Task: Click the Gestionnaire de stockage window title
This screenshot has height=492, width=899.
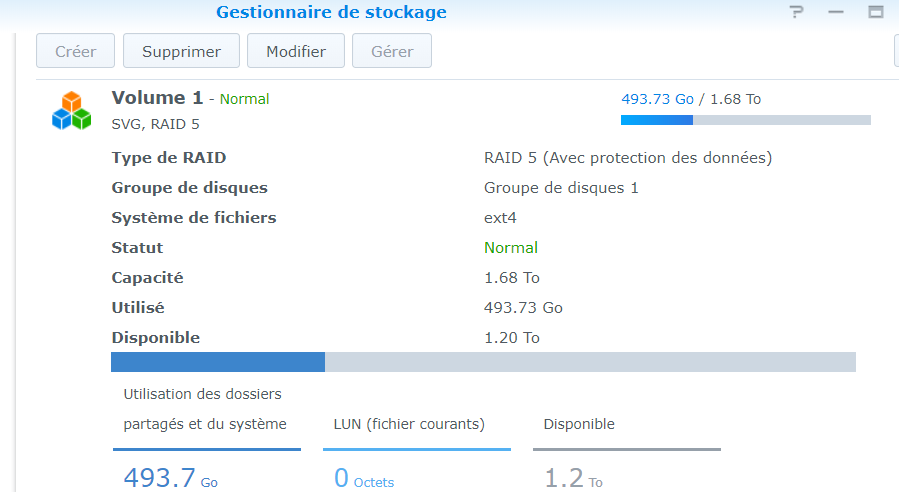Action: pyautogui.click(x=331, y=13)
